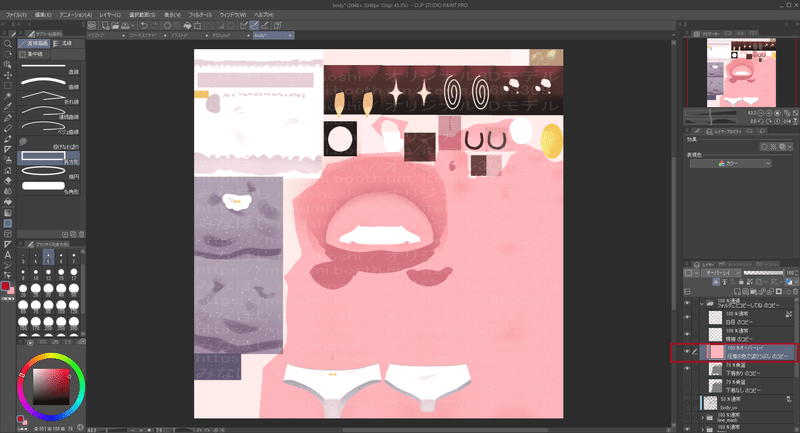Select the Auto select magic wand tool
Screen dimensions: 800x433
8,96
